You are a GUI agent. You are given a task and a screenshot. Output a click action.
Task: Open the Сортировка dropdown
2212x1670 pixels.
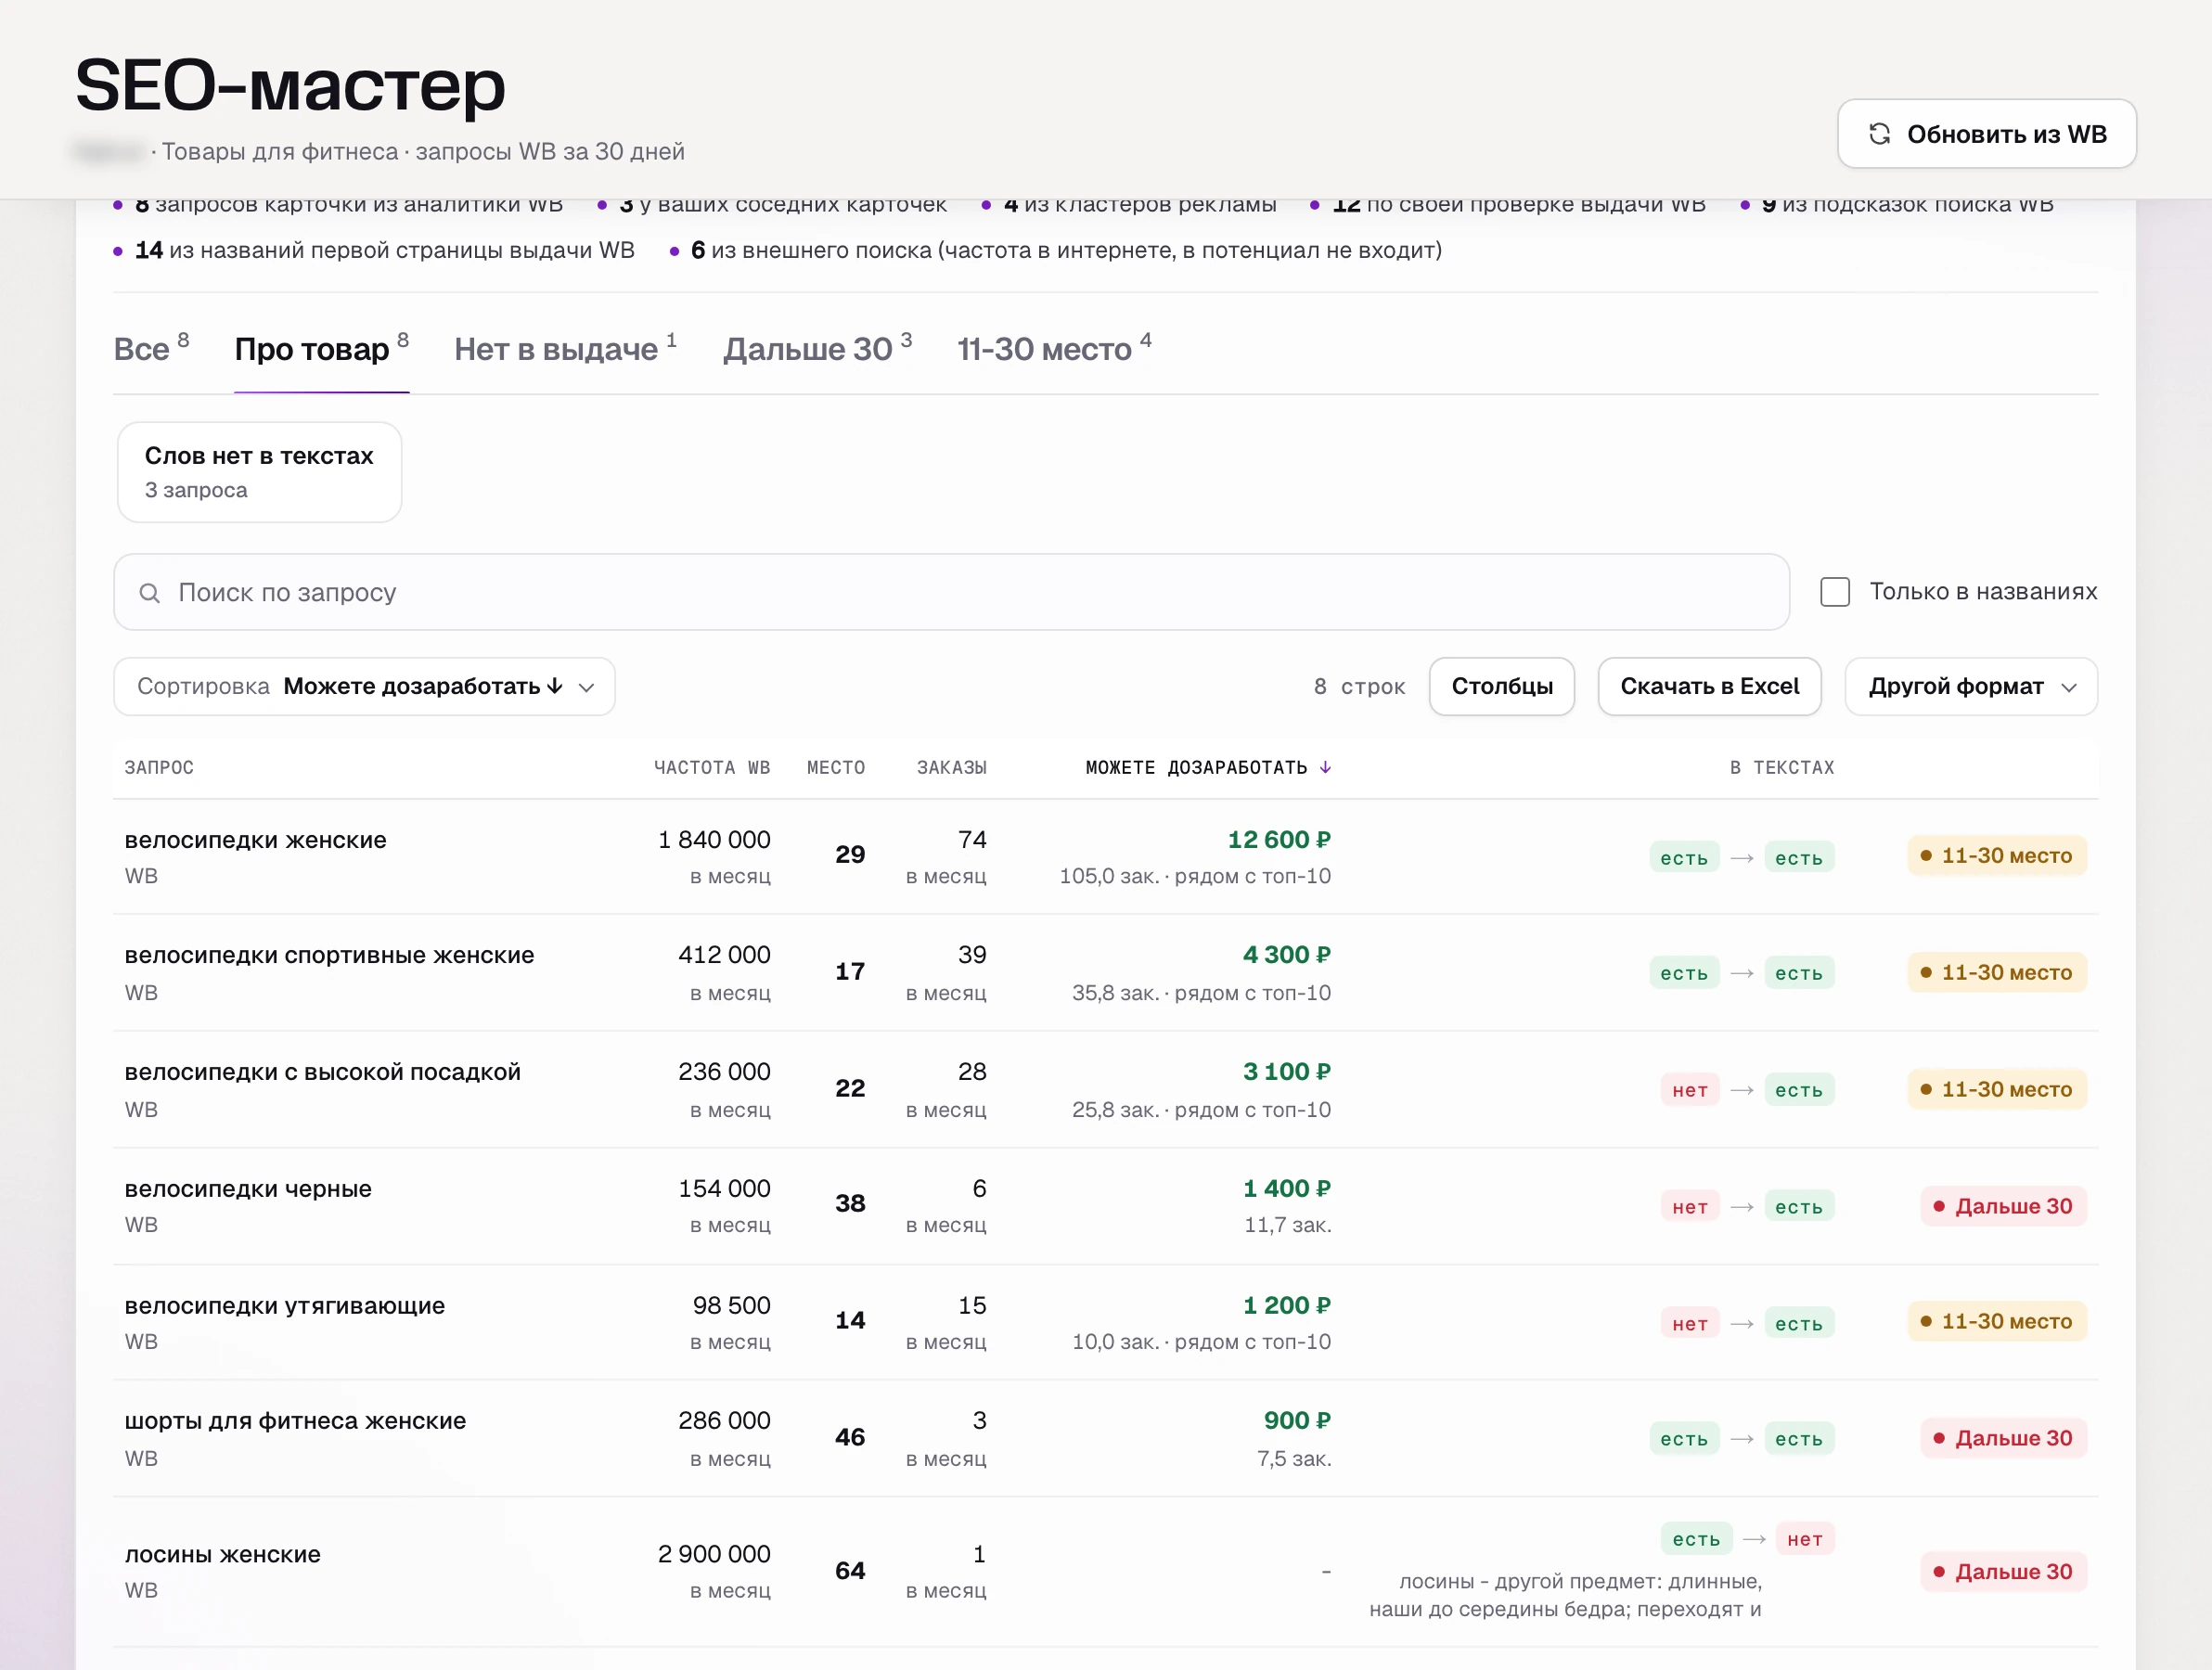(364, 686)
